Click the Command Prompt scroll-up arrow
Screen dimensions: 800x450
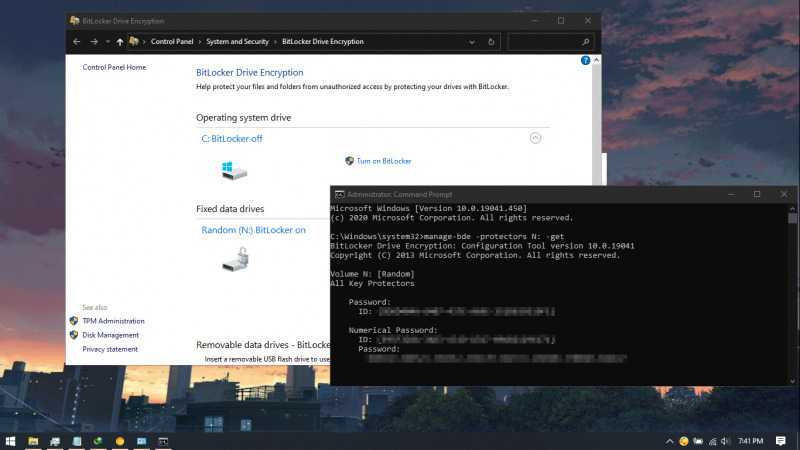click(x=792, y=208)
